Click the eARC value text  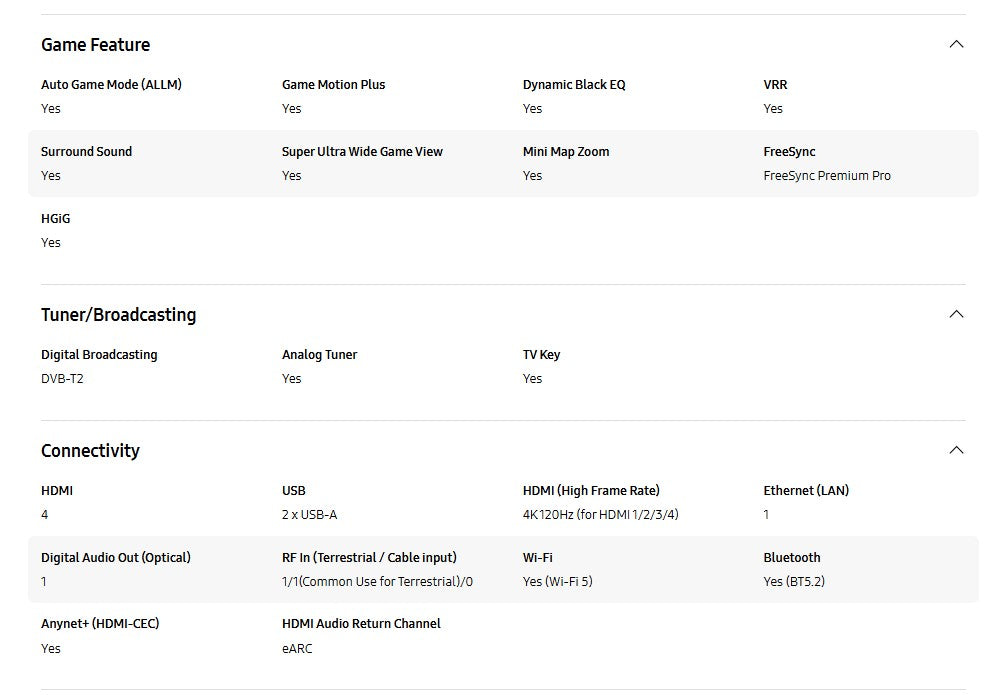(x=297, y=649)
